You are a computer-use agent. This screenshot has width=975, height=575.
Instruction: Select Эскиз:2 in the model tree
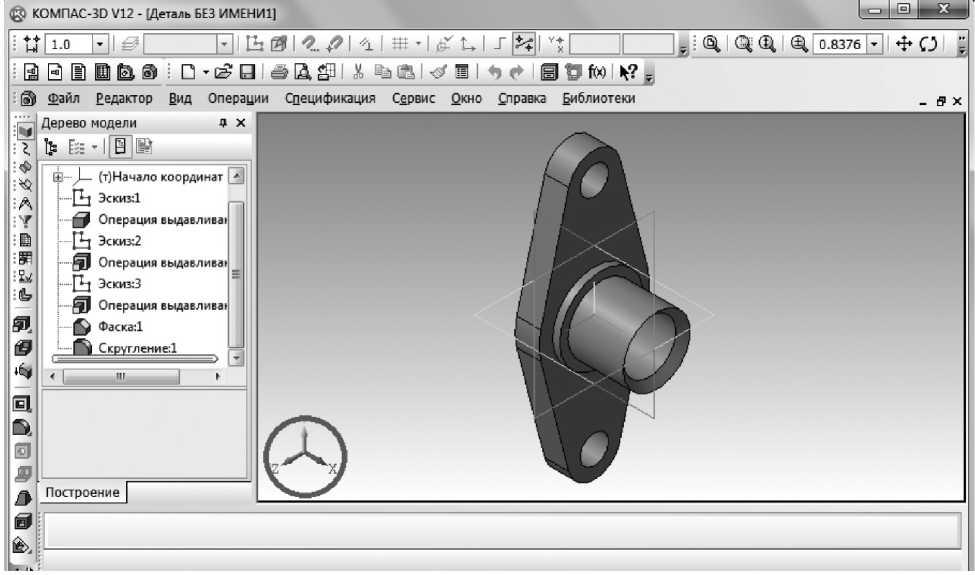pyautogui.click(x=119, y=241)
